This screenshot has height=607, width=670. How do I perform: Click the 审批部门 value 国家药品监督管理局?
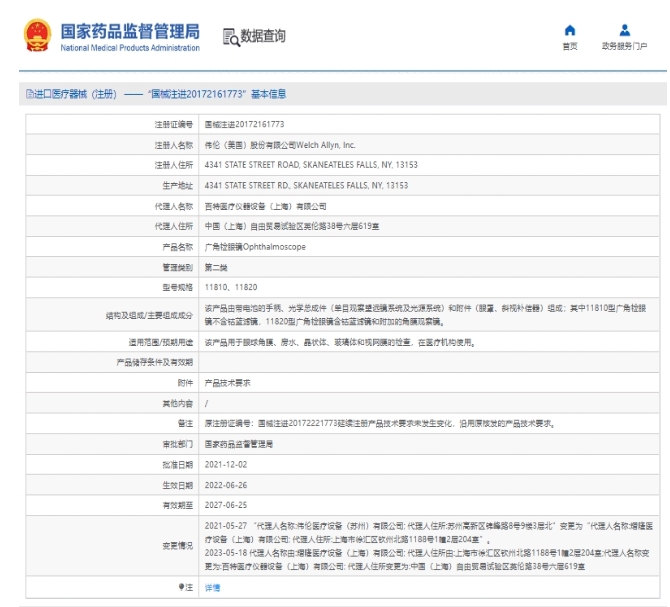[238, 443]
